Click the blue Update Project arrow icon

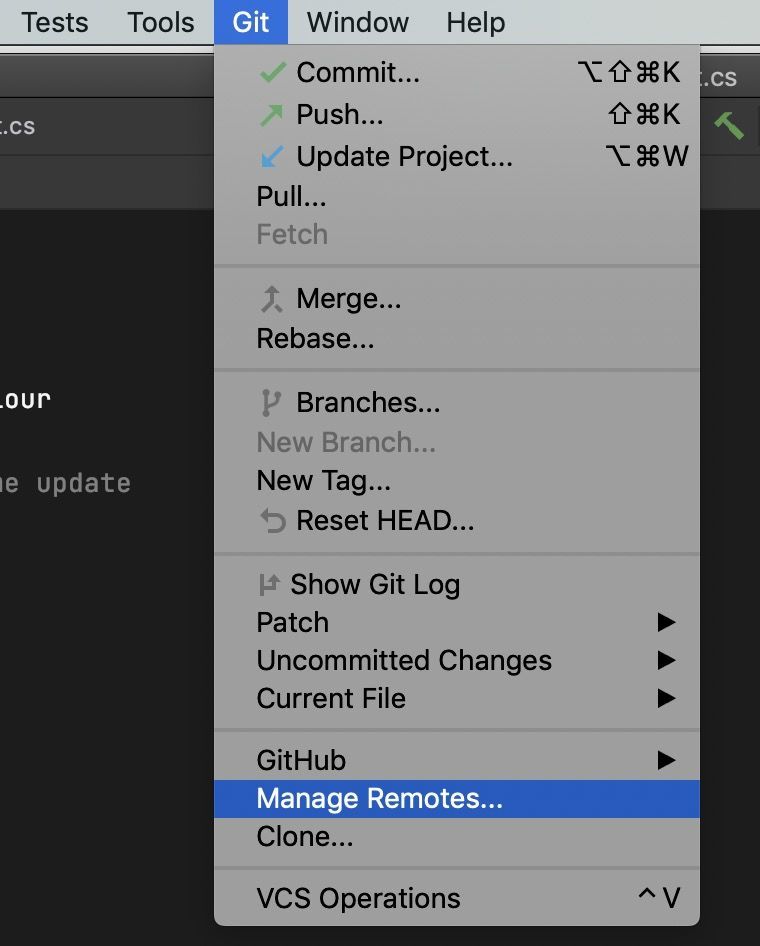coord(271,156)
